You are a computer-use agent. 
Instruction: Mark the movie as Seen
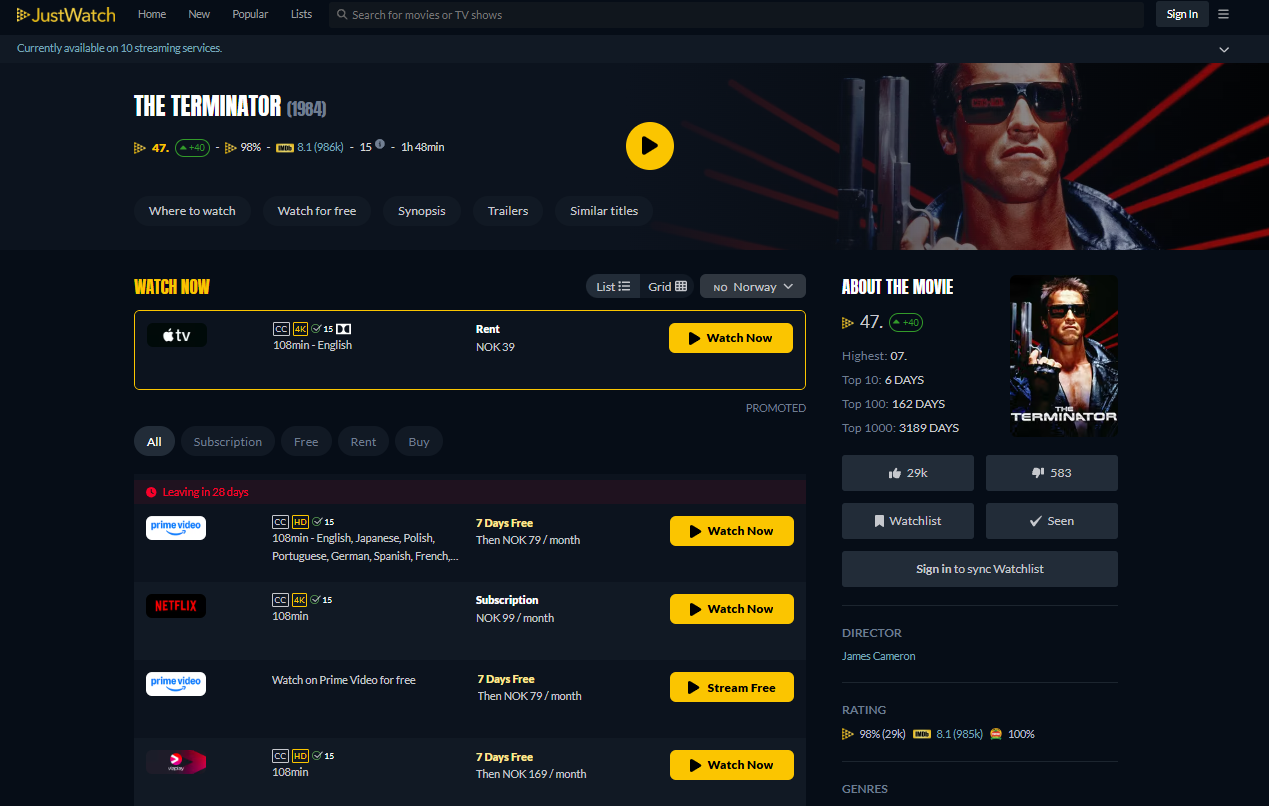tap(1052, 521)
